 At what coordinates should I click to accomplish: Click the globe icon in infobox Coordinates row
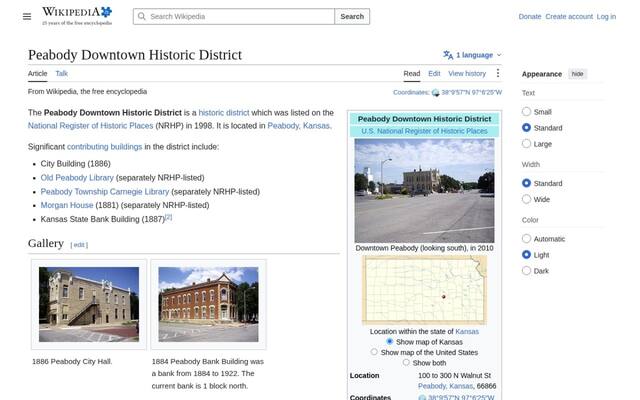coord(422,397)
